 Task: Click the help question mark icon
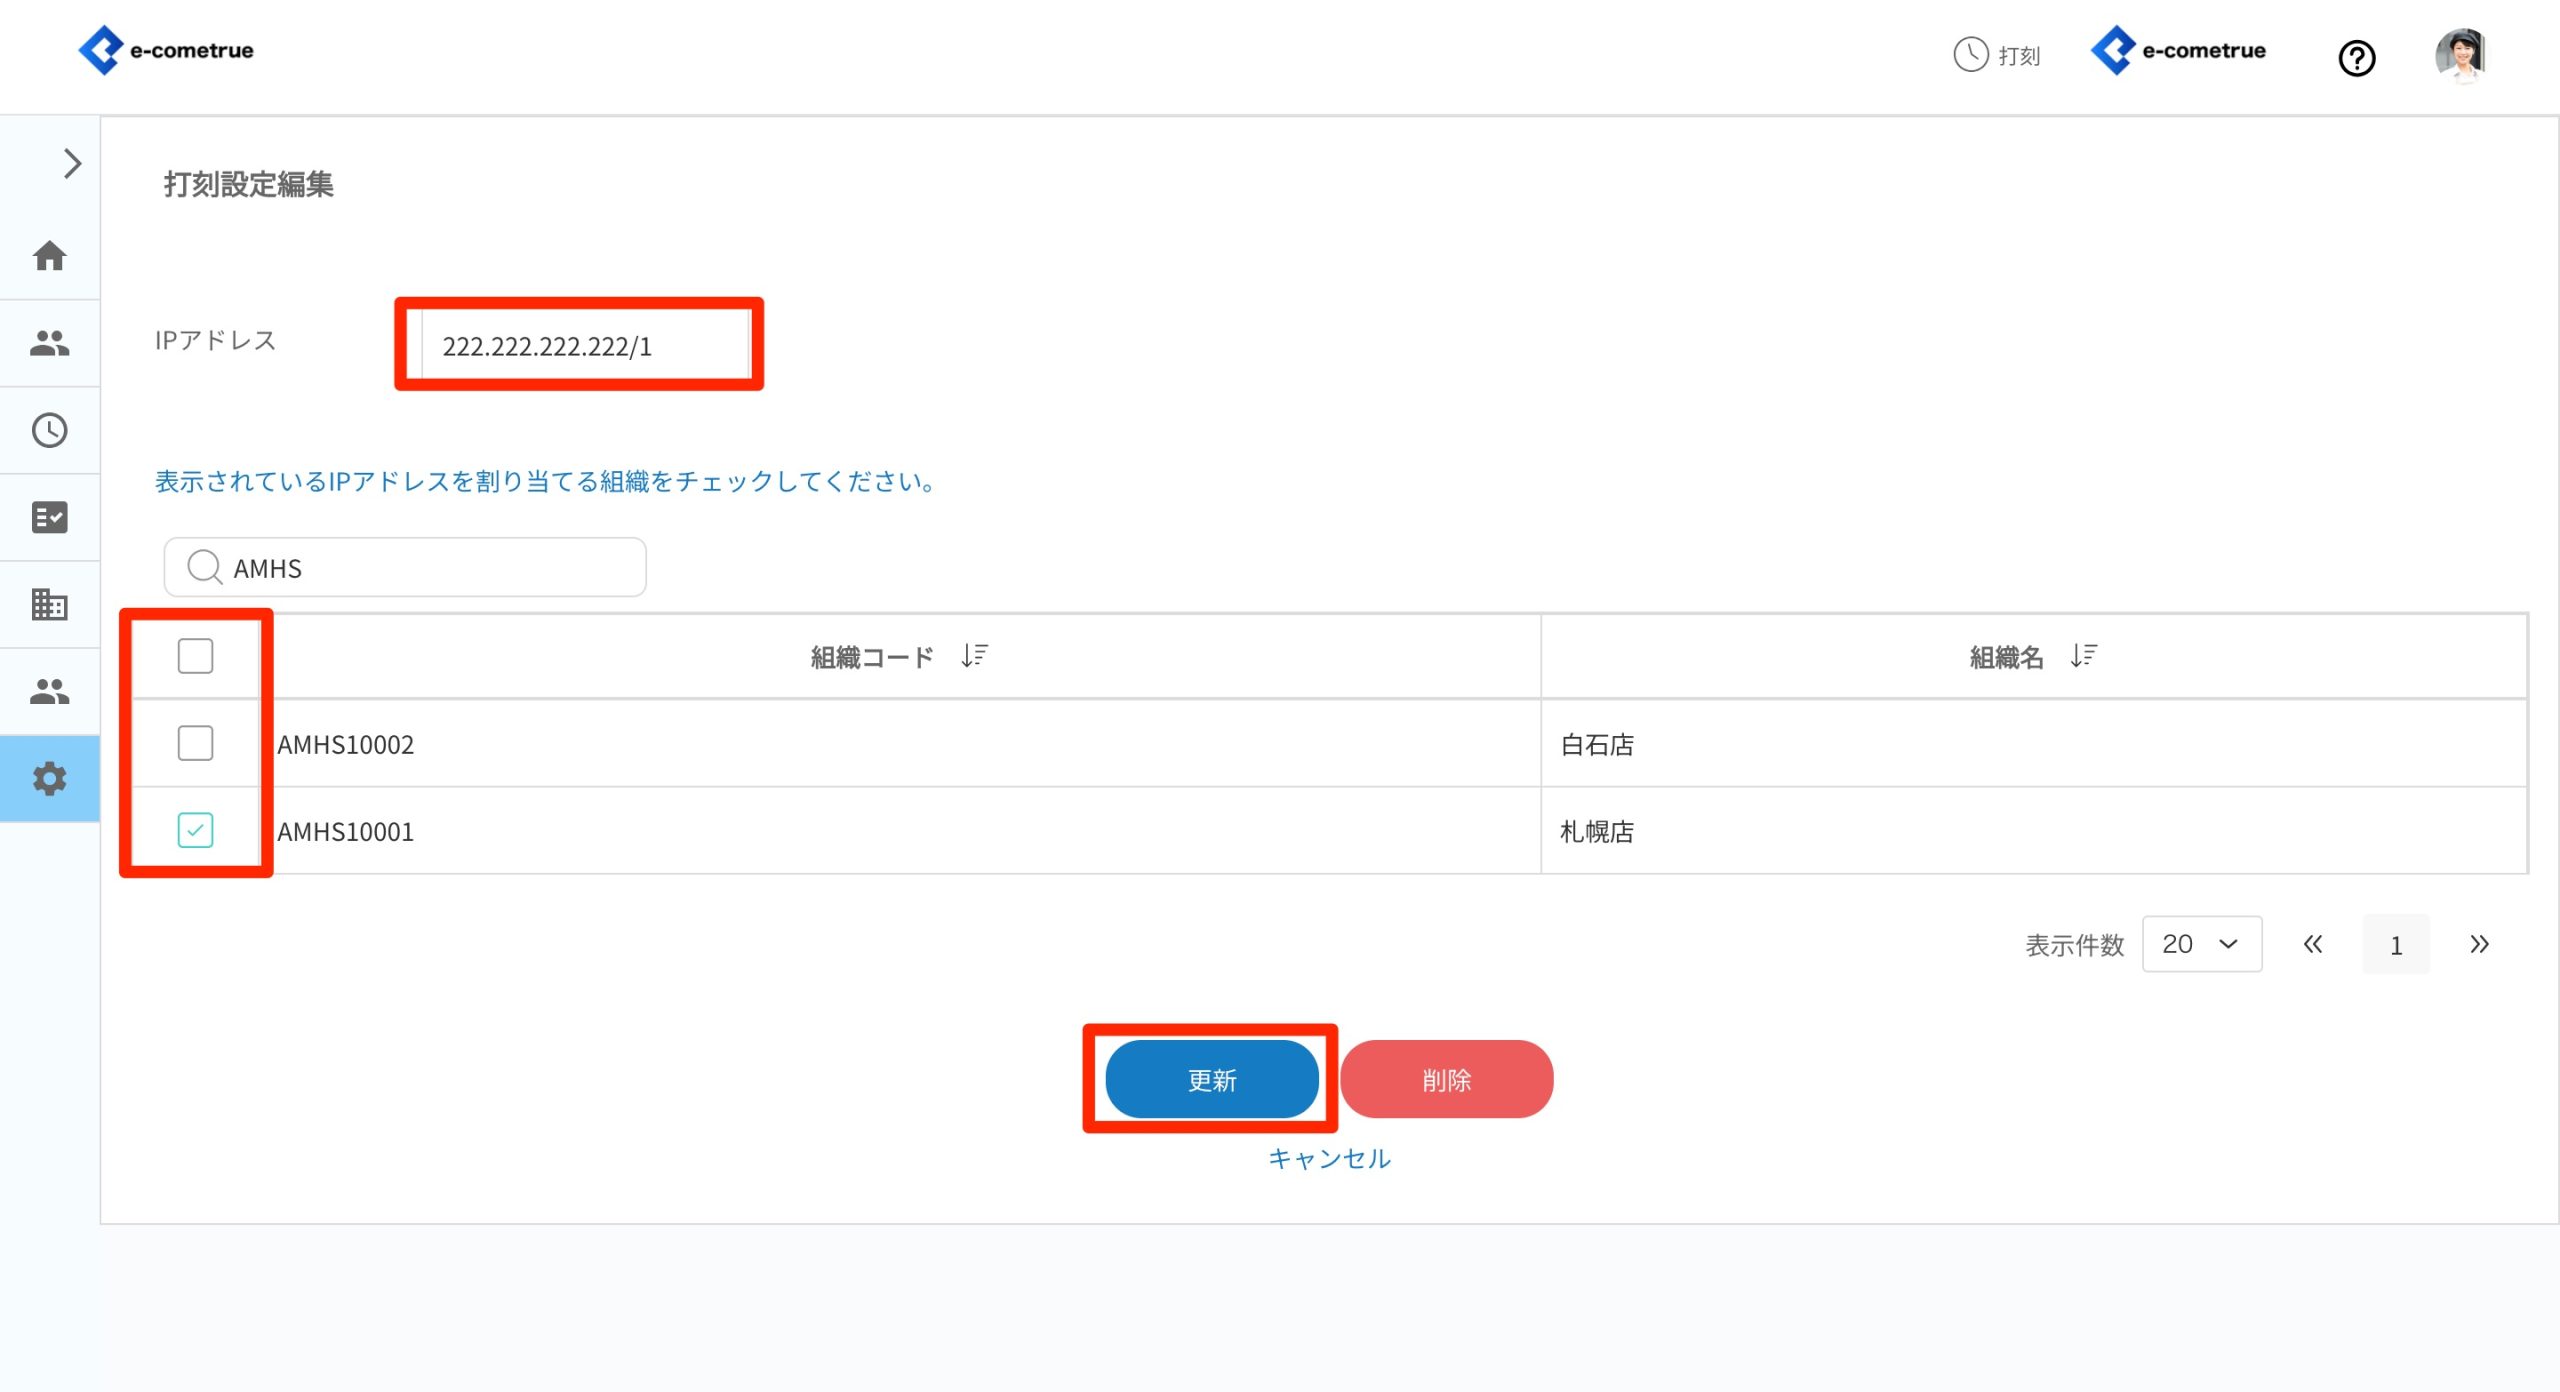coord(2356,58)
